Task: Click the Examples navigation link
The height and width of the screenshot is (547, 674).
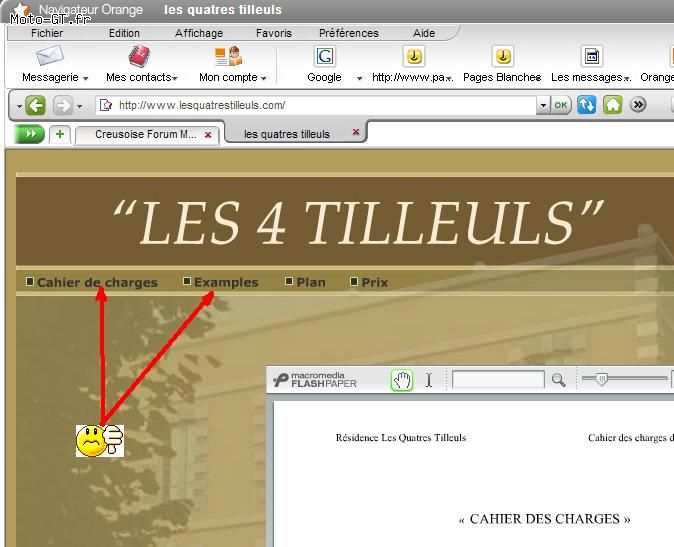Action: coord(226,282)
